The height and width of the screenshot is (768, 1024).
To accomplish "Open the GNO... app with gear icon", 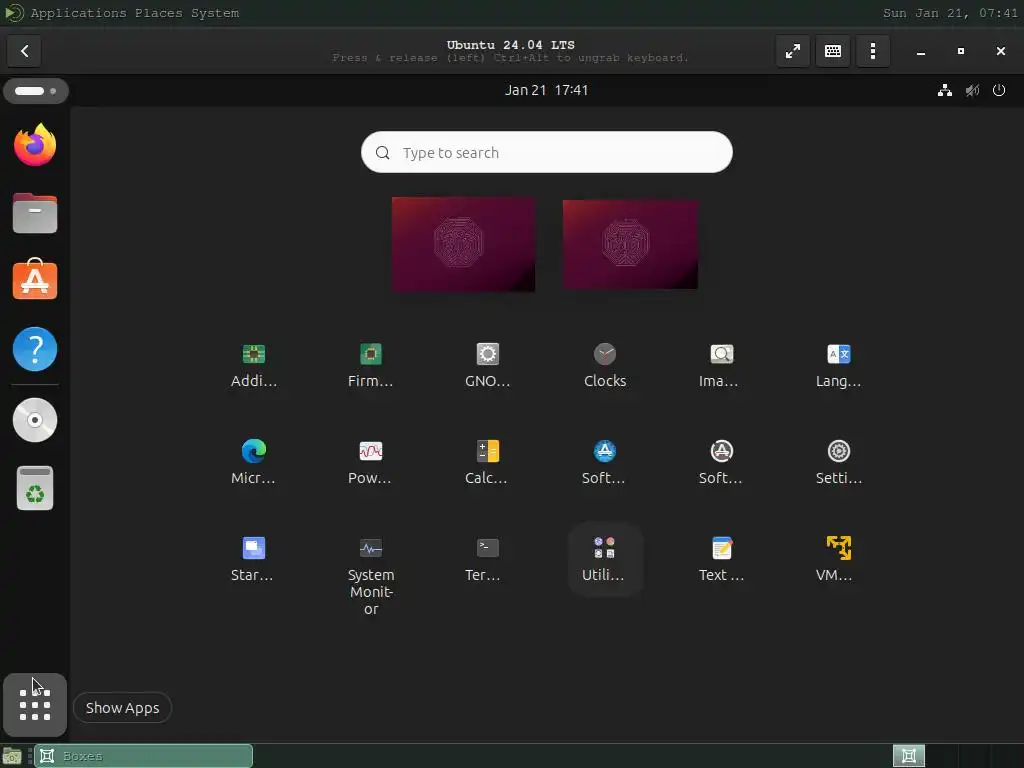I will 487,366.
